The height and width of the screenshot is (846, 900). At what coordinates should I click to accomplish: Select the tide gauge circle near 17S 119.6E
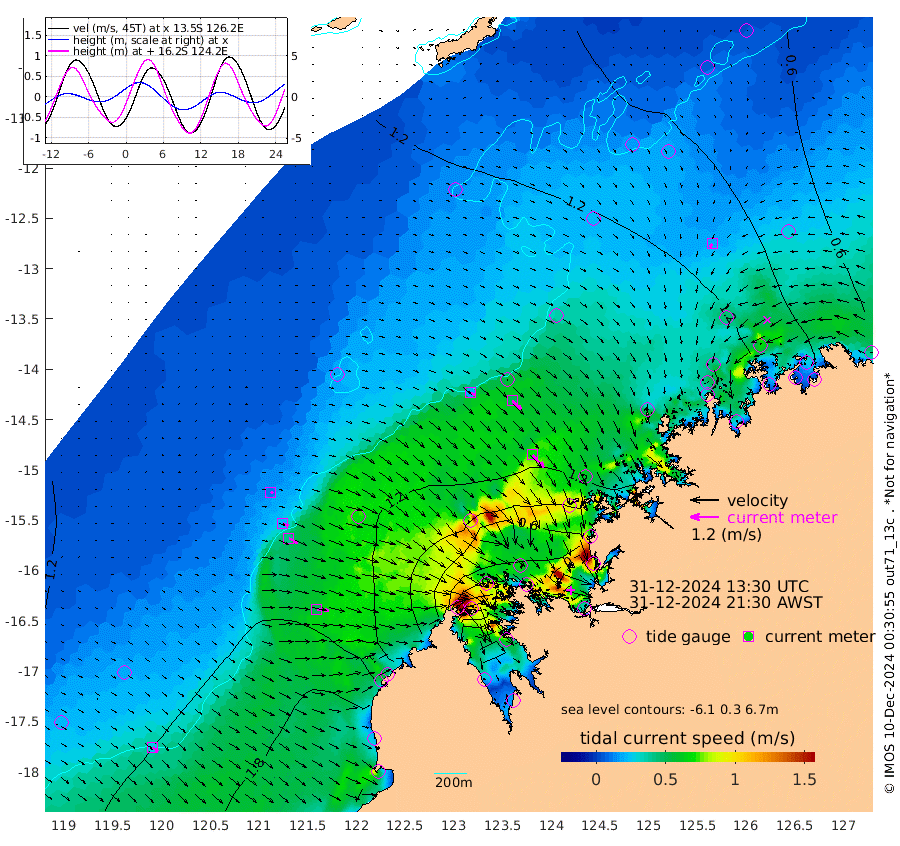click(124, 672)
